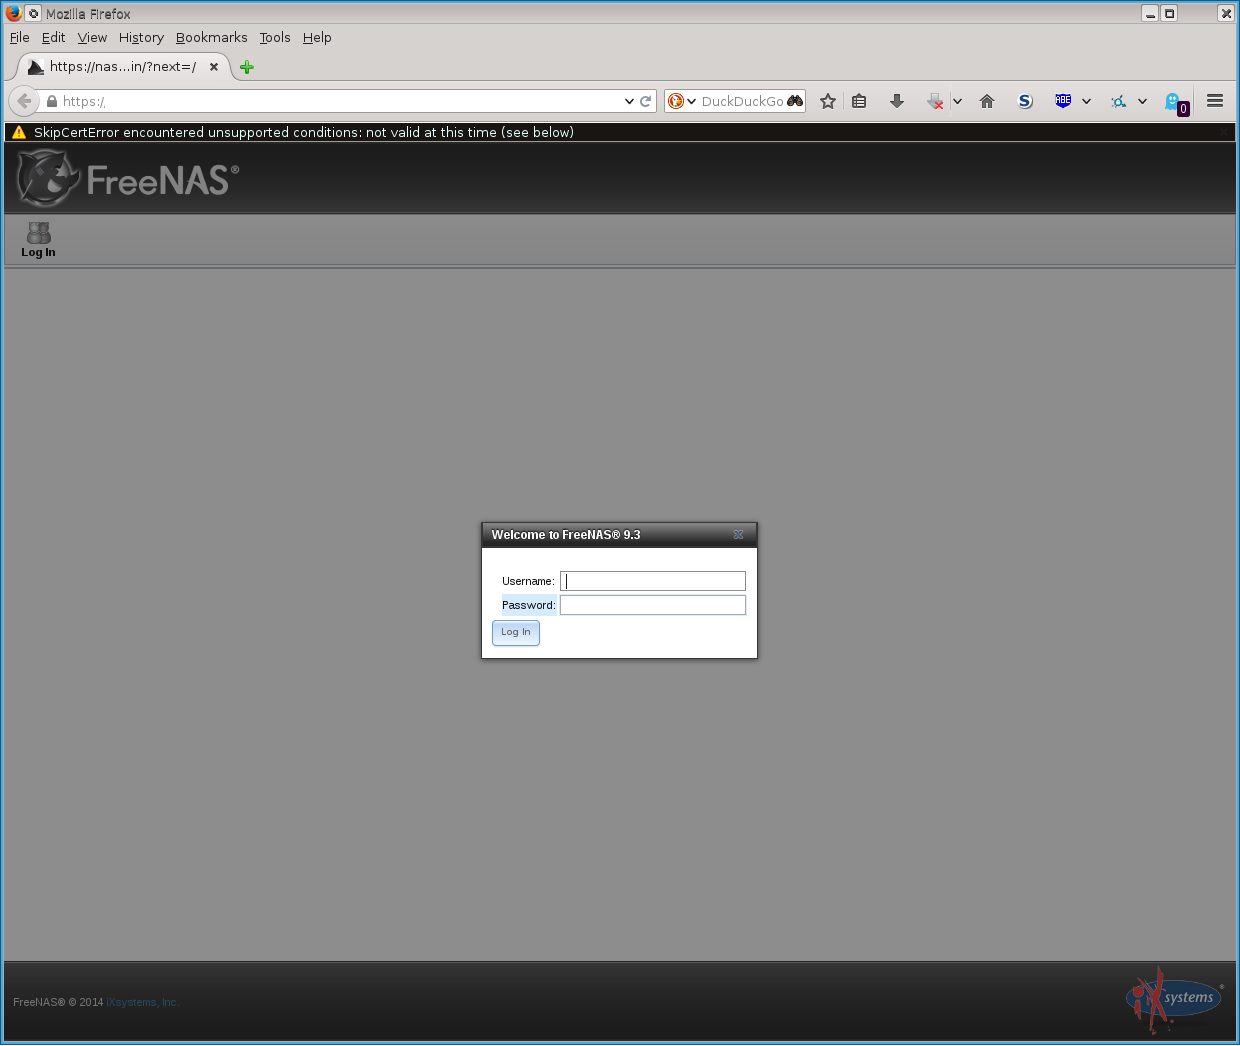1240x1046 pixels.
Task: Click the download helper icon with red X
Action: (x=935, y=101)
